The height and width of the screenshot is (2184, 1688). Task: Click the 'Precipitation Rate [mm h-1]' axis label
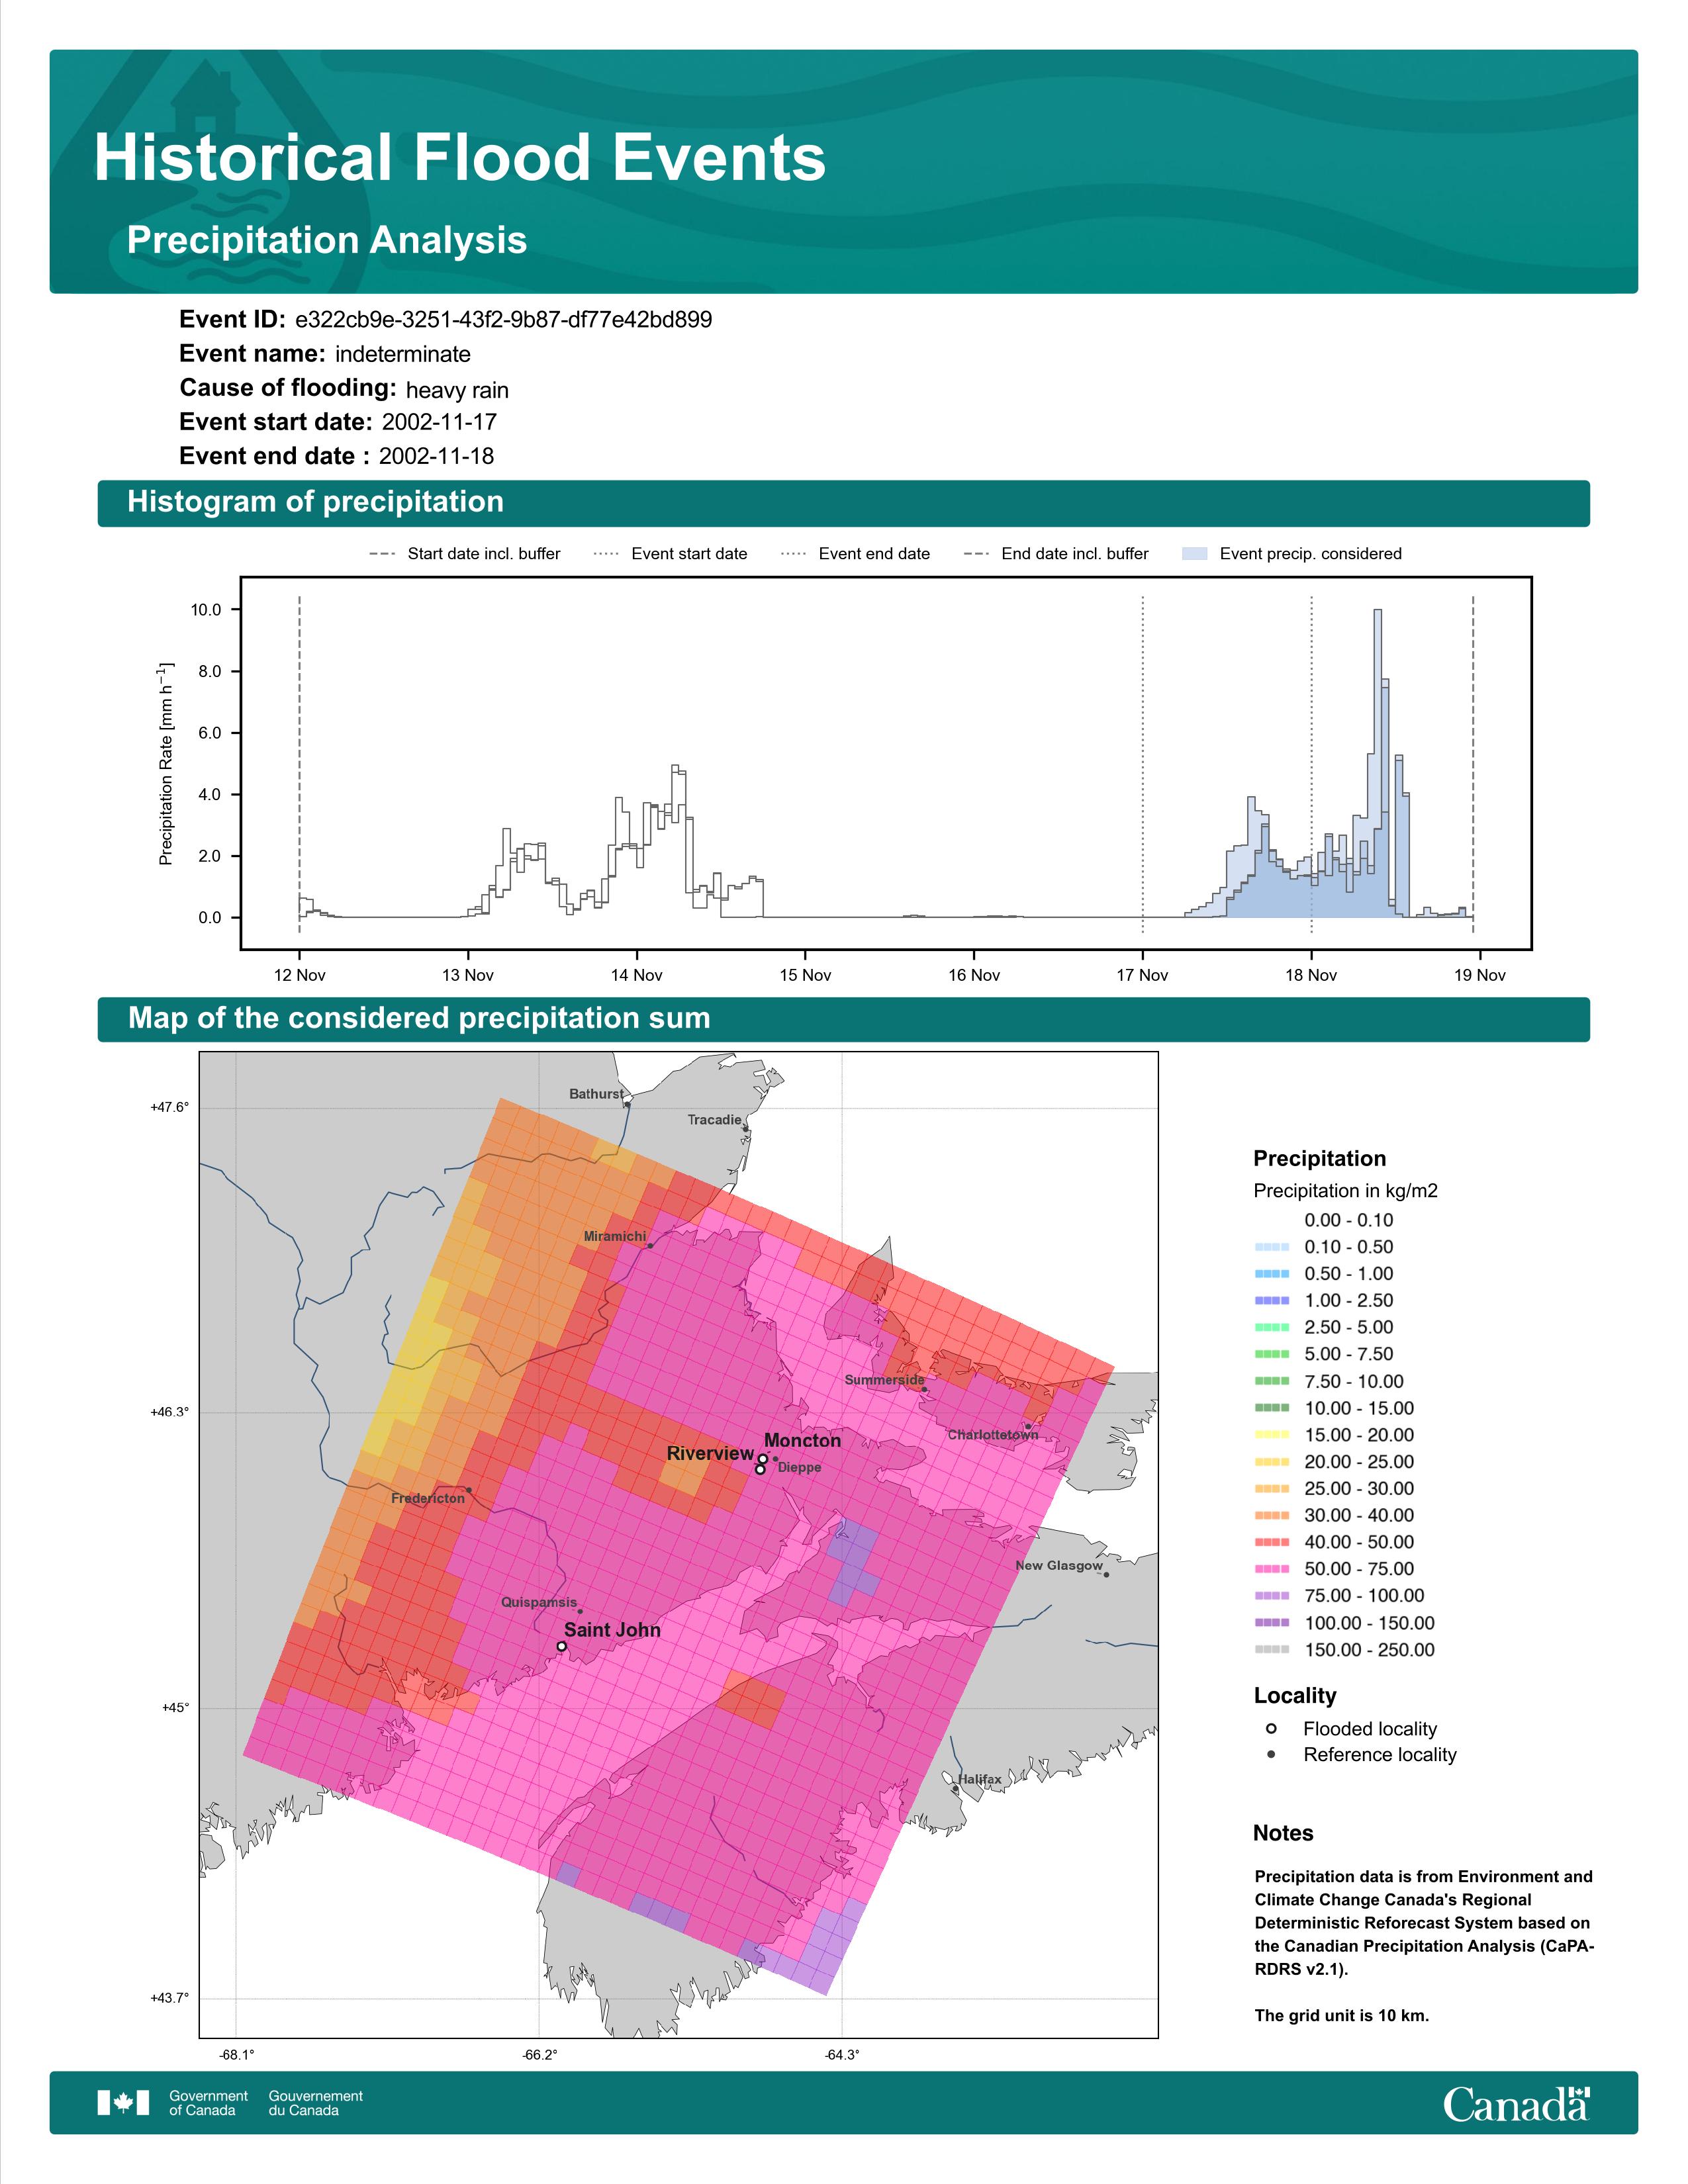tap(166, 763)
